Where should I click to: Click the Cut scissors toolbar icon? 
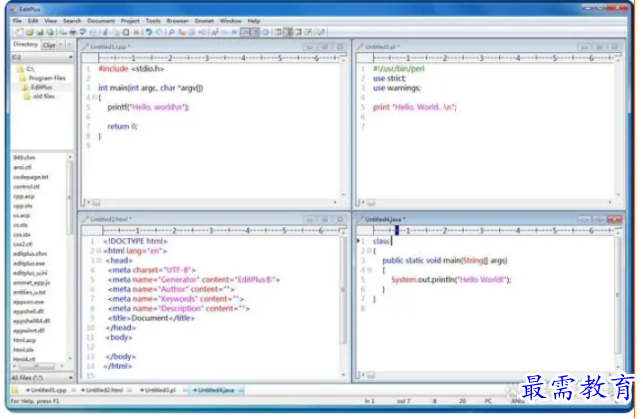coord(105,32)
